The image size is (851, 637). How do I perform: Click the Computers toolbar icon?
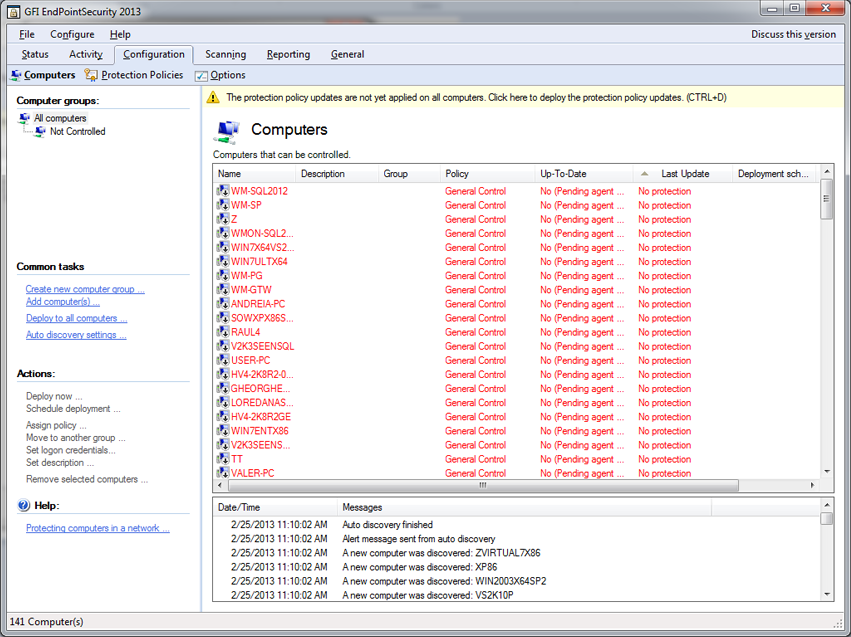(x=16, y=75)
